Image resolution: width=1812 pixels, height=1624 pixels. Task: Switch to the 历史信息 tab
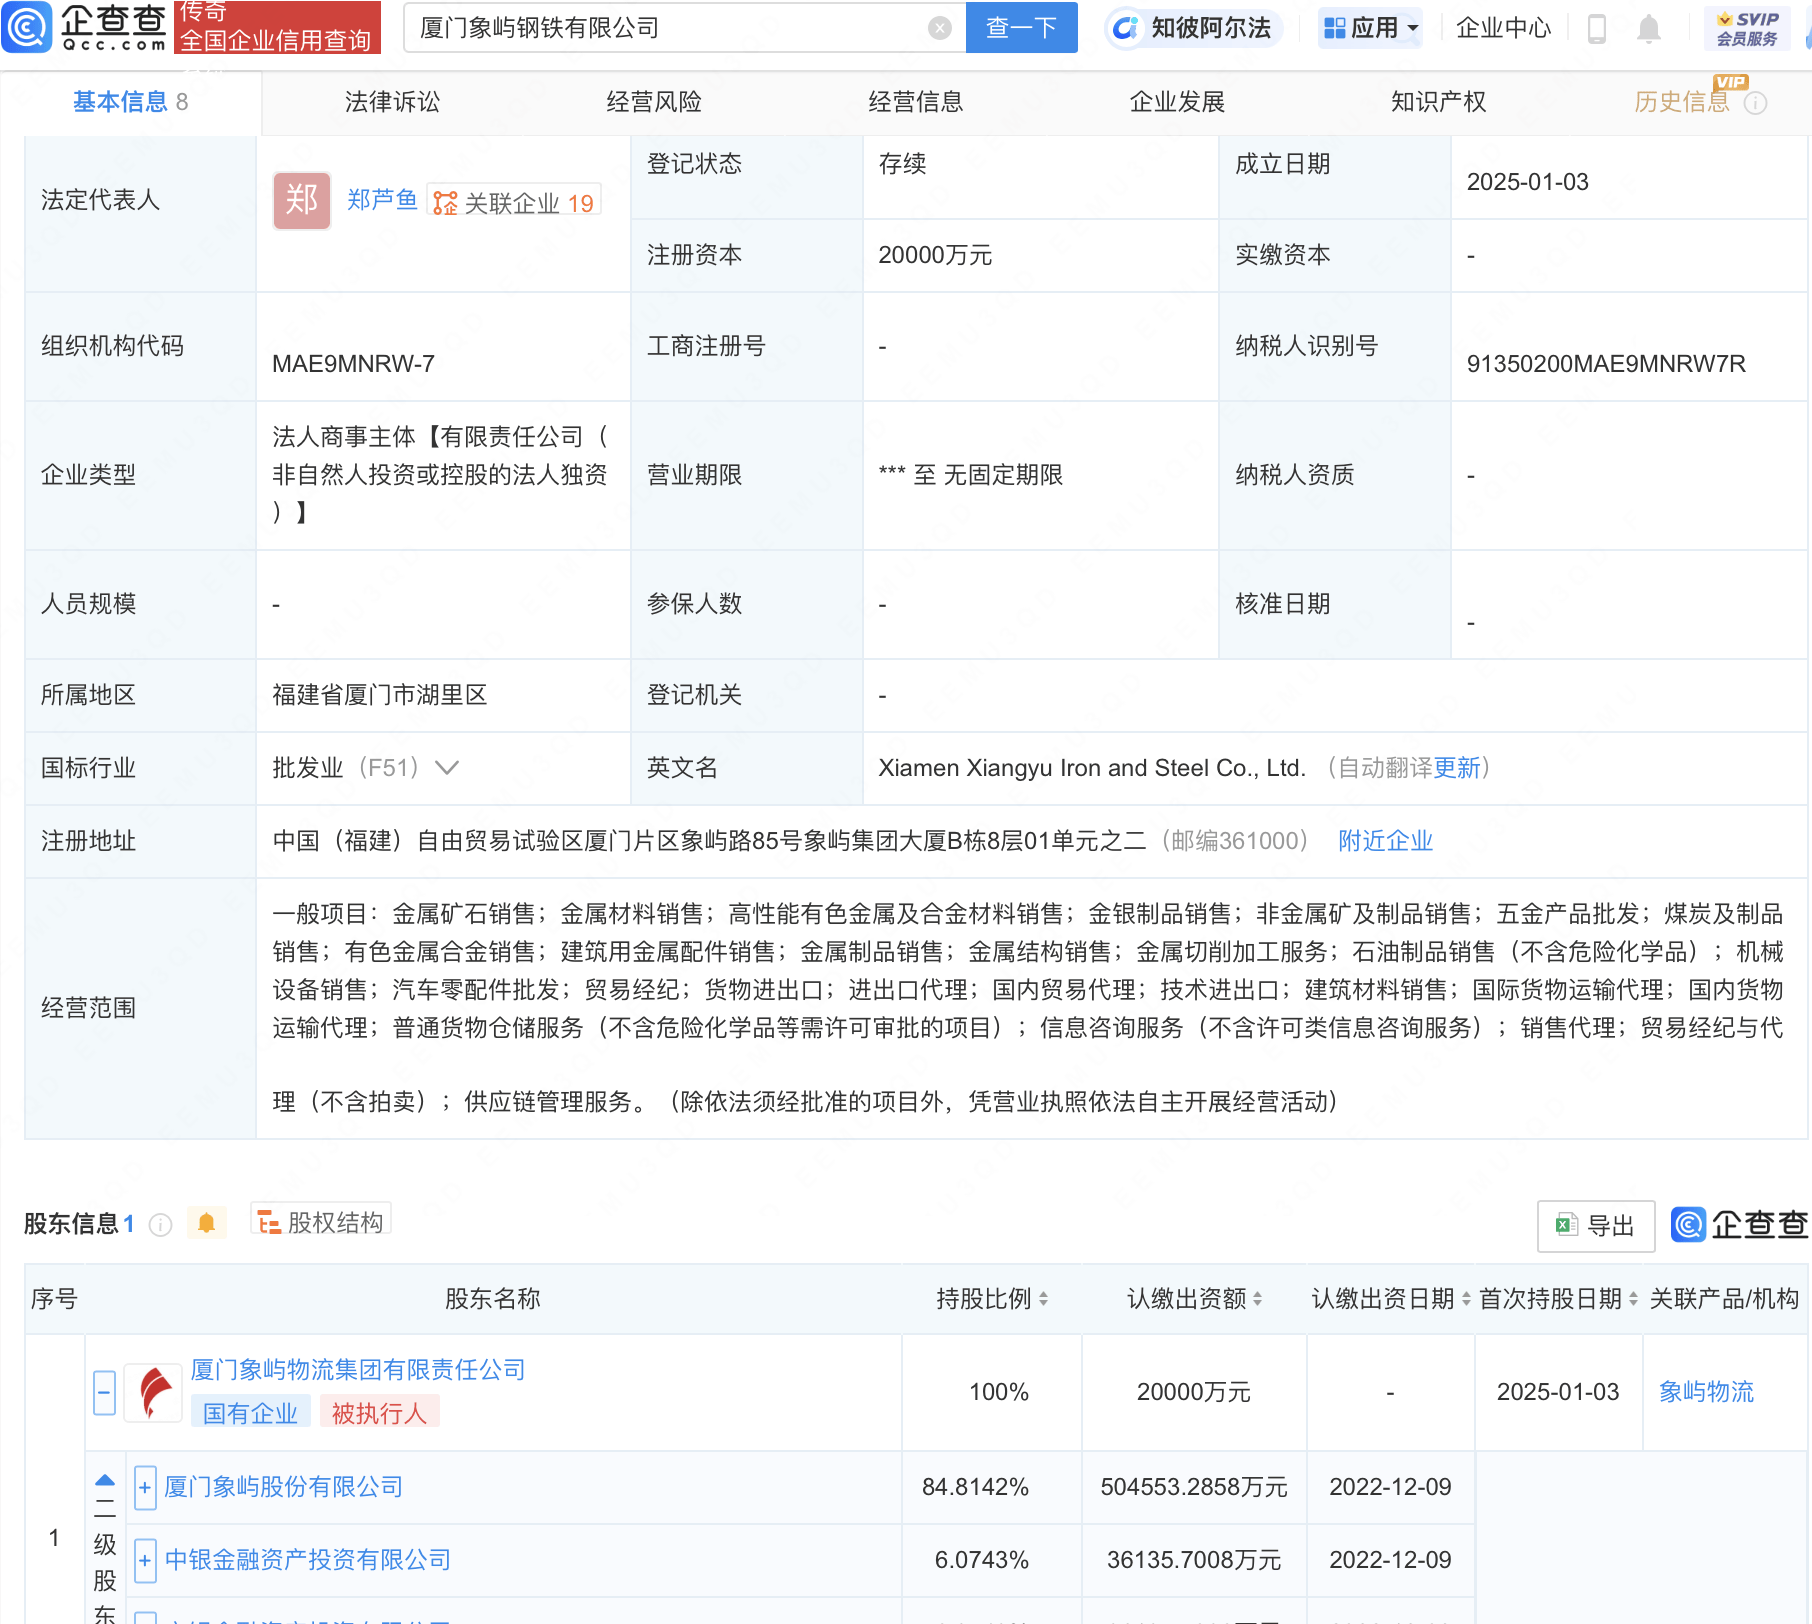pos(1682,102)
